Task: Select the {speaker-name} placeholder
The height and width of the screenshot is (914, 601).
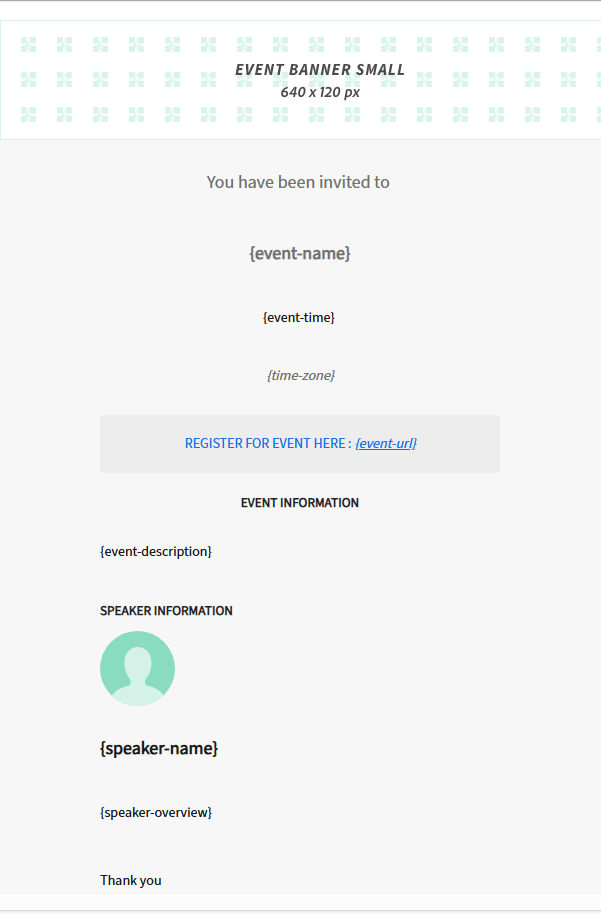Action: click(x=159, y=748)
